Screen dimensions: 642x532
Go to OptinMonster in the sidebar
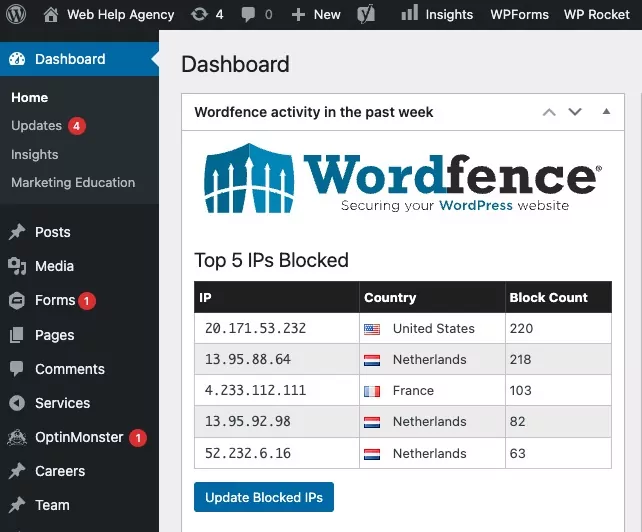coord(79,437)
